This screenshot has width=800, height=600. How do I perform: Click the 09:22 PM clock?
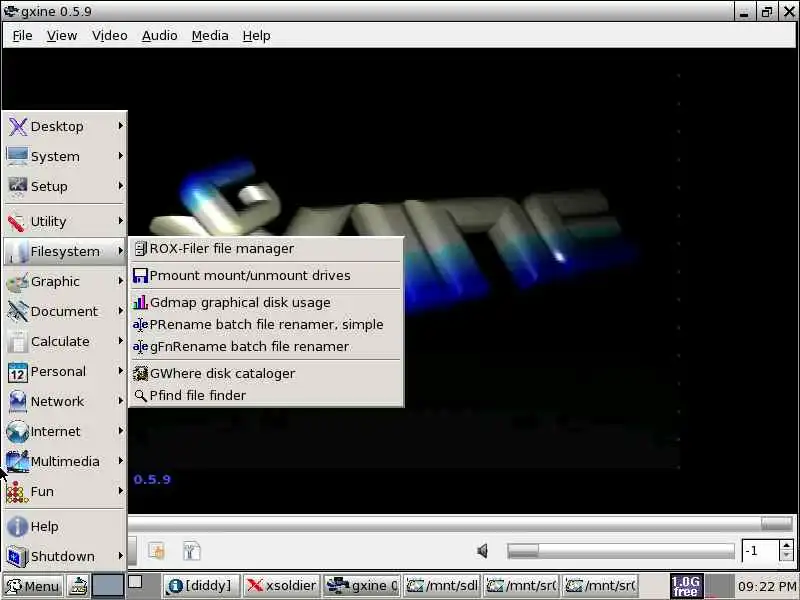coord(767,587)
